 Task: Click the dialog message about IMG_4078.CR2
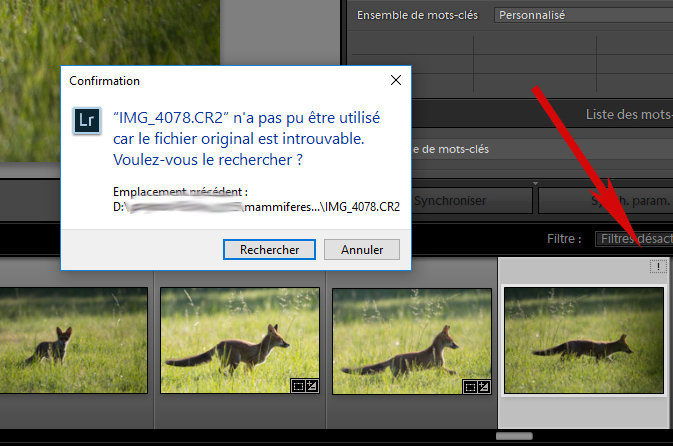[x=246, y=139]
